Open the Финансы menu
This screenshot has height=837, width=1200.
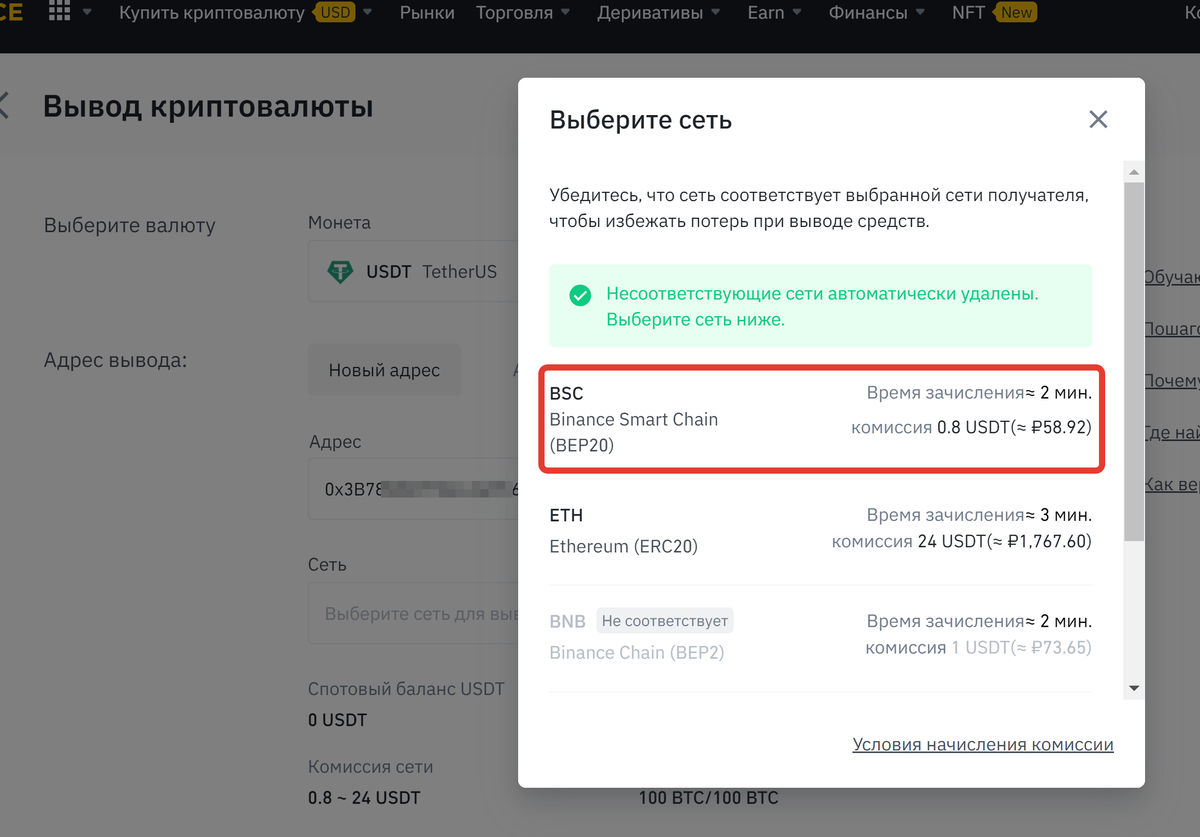pyautogui.click(x=876, y=13)
